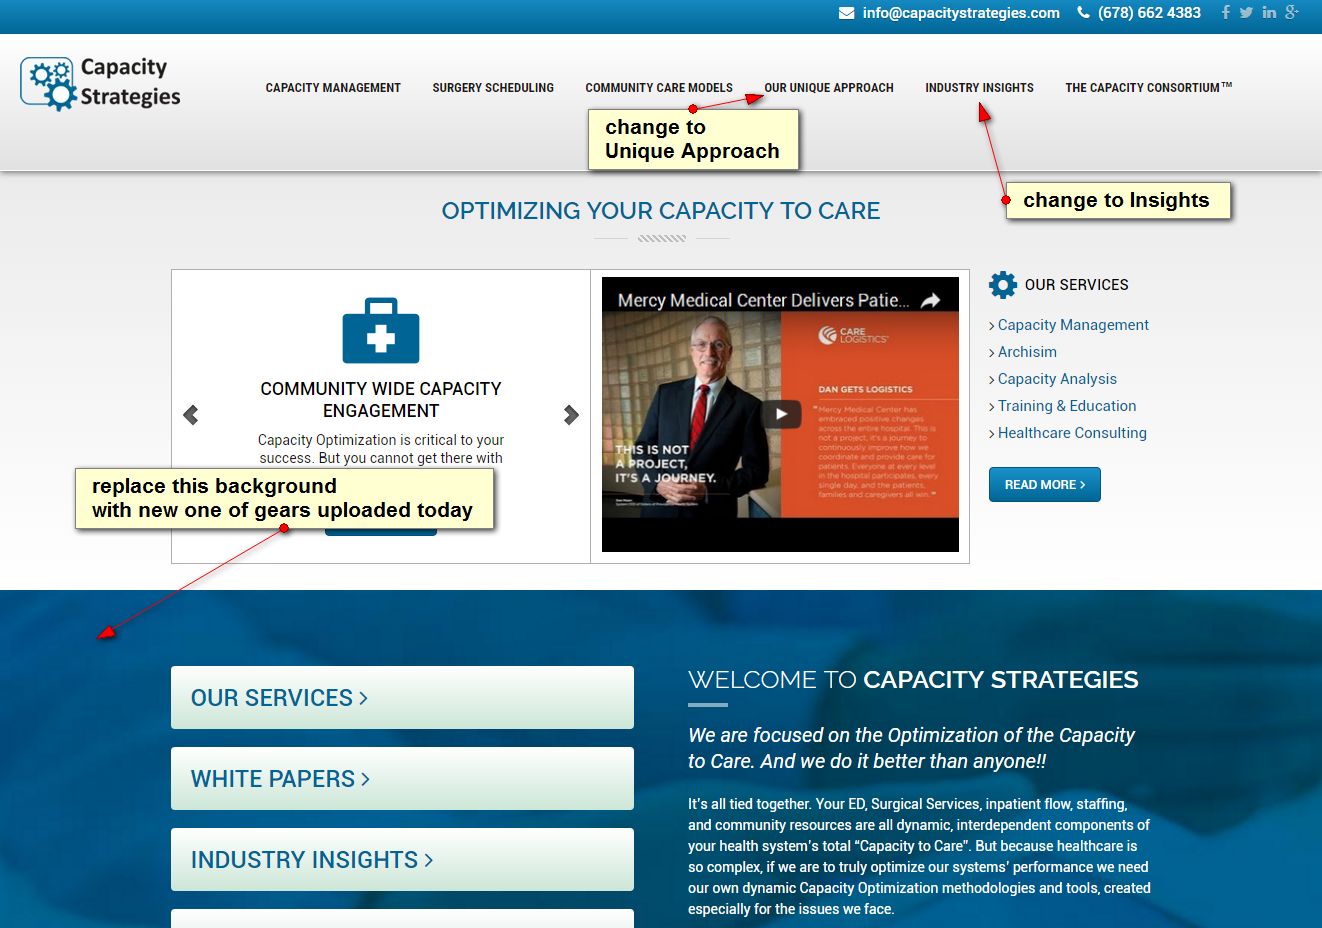
Task: Open Healthcare Consulting services link
Action: [1072, 433]
